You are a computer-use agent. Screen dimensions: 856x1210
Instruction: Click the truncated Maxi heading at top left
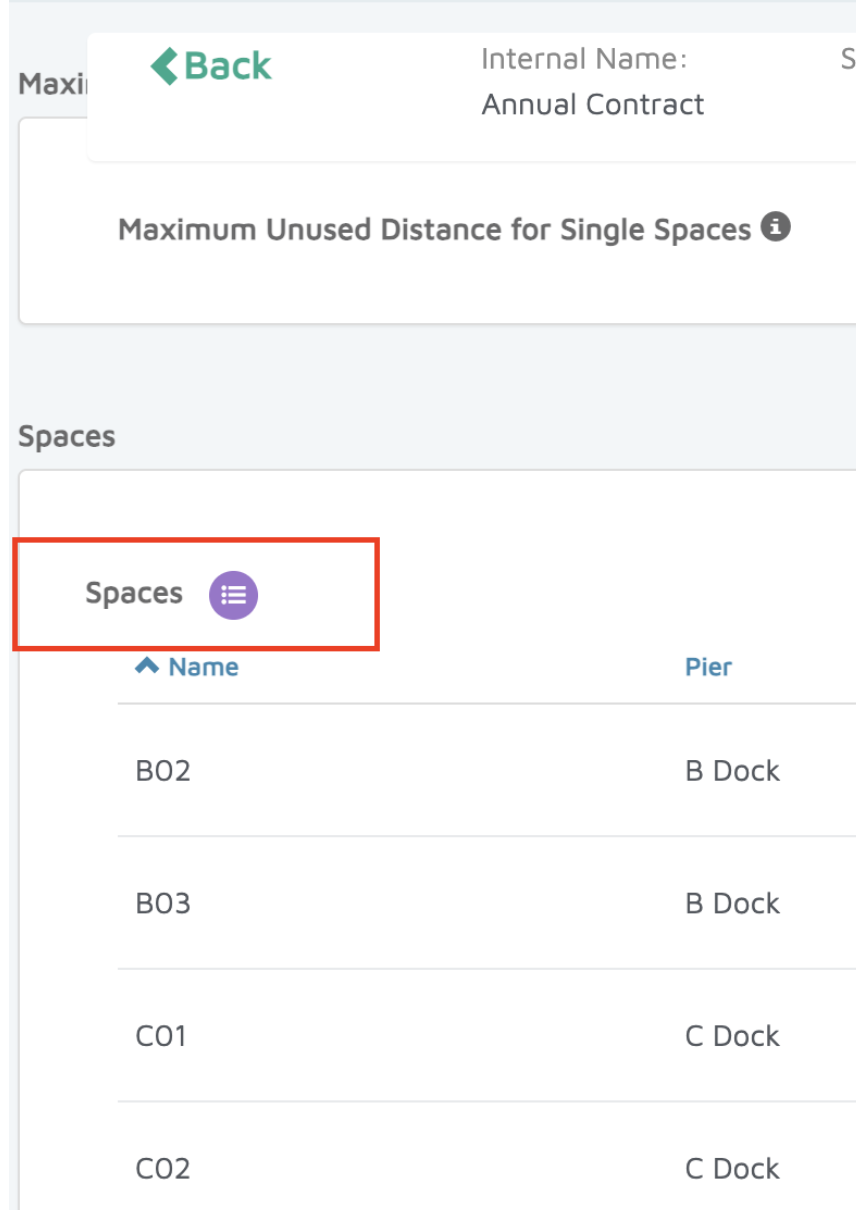click(x=52, y=84)
